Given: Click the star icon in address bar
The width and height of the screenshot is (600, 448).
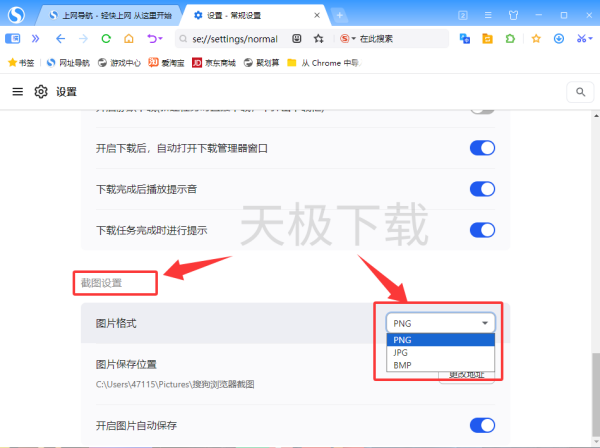Looking at the screenshot, I should click(x=319, y=38).
